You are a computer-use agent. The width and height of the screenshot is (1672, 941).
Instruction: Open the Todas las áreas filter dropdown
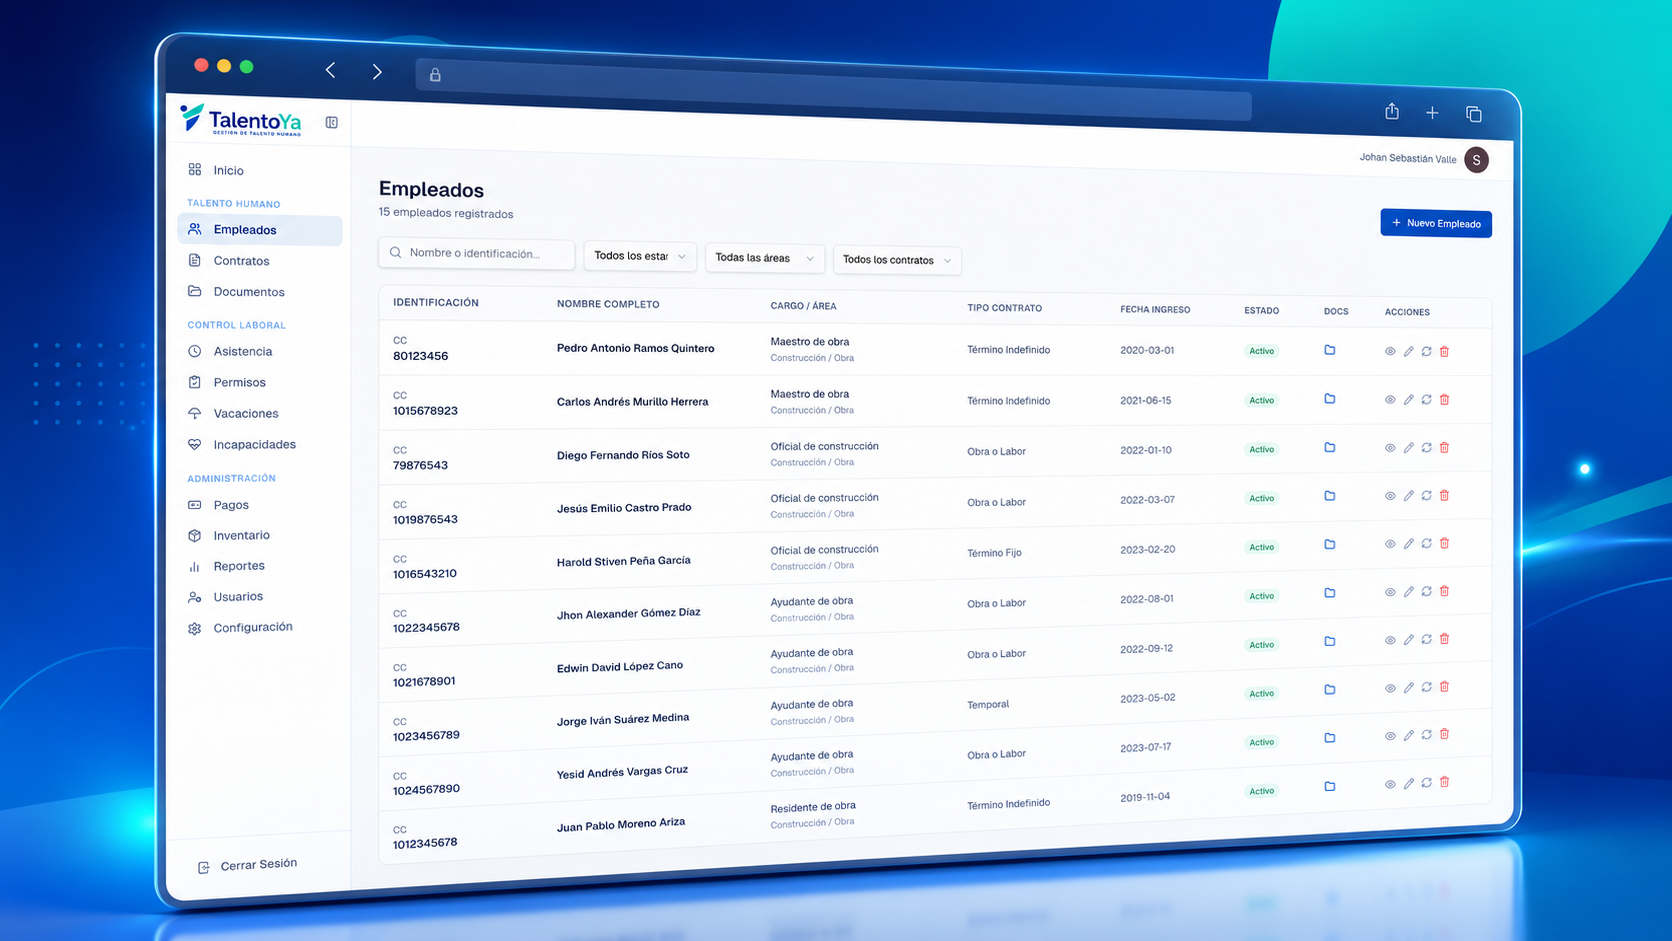(765, 258)
